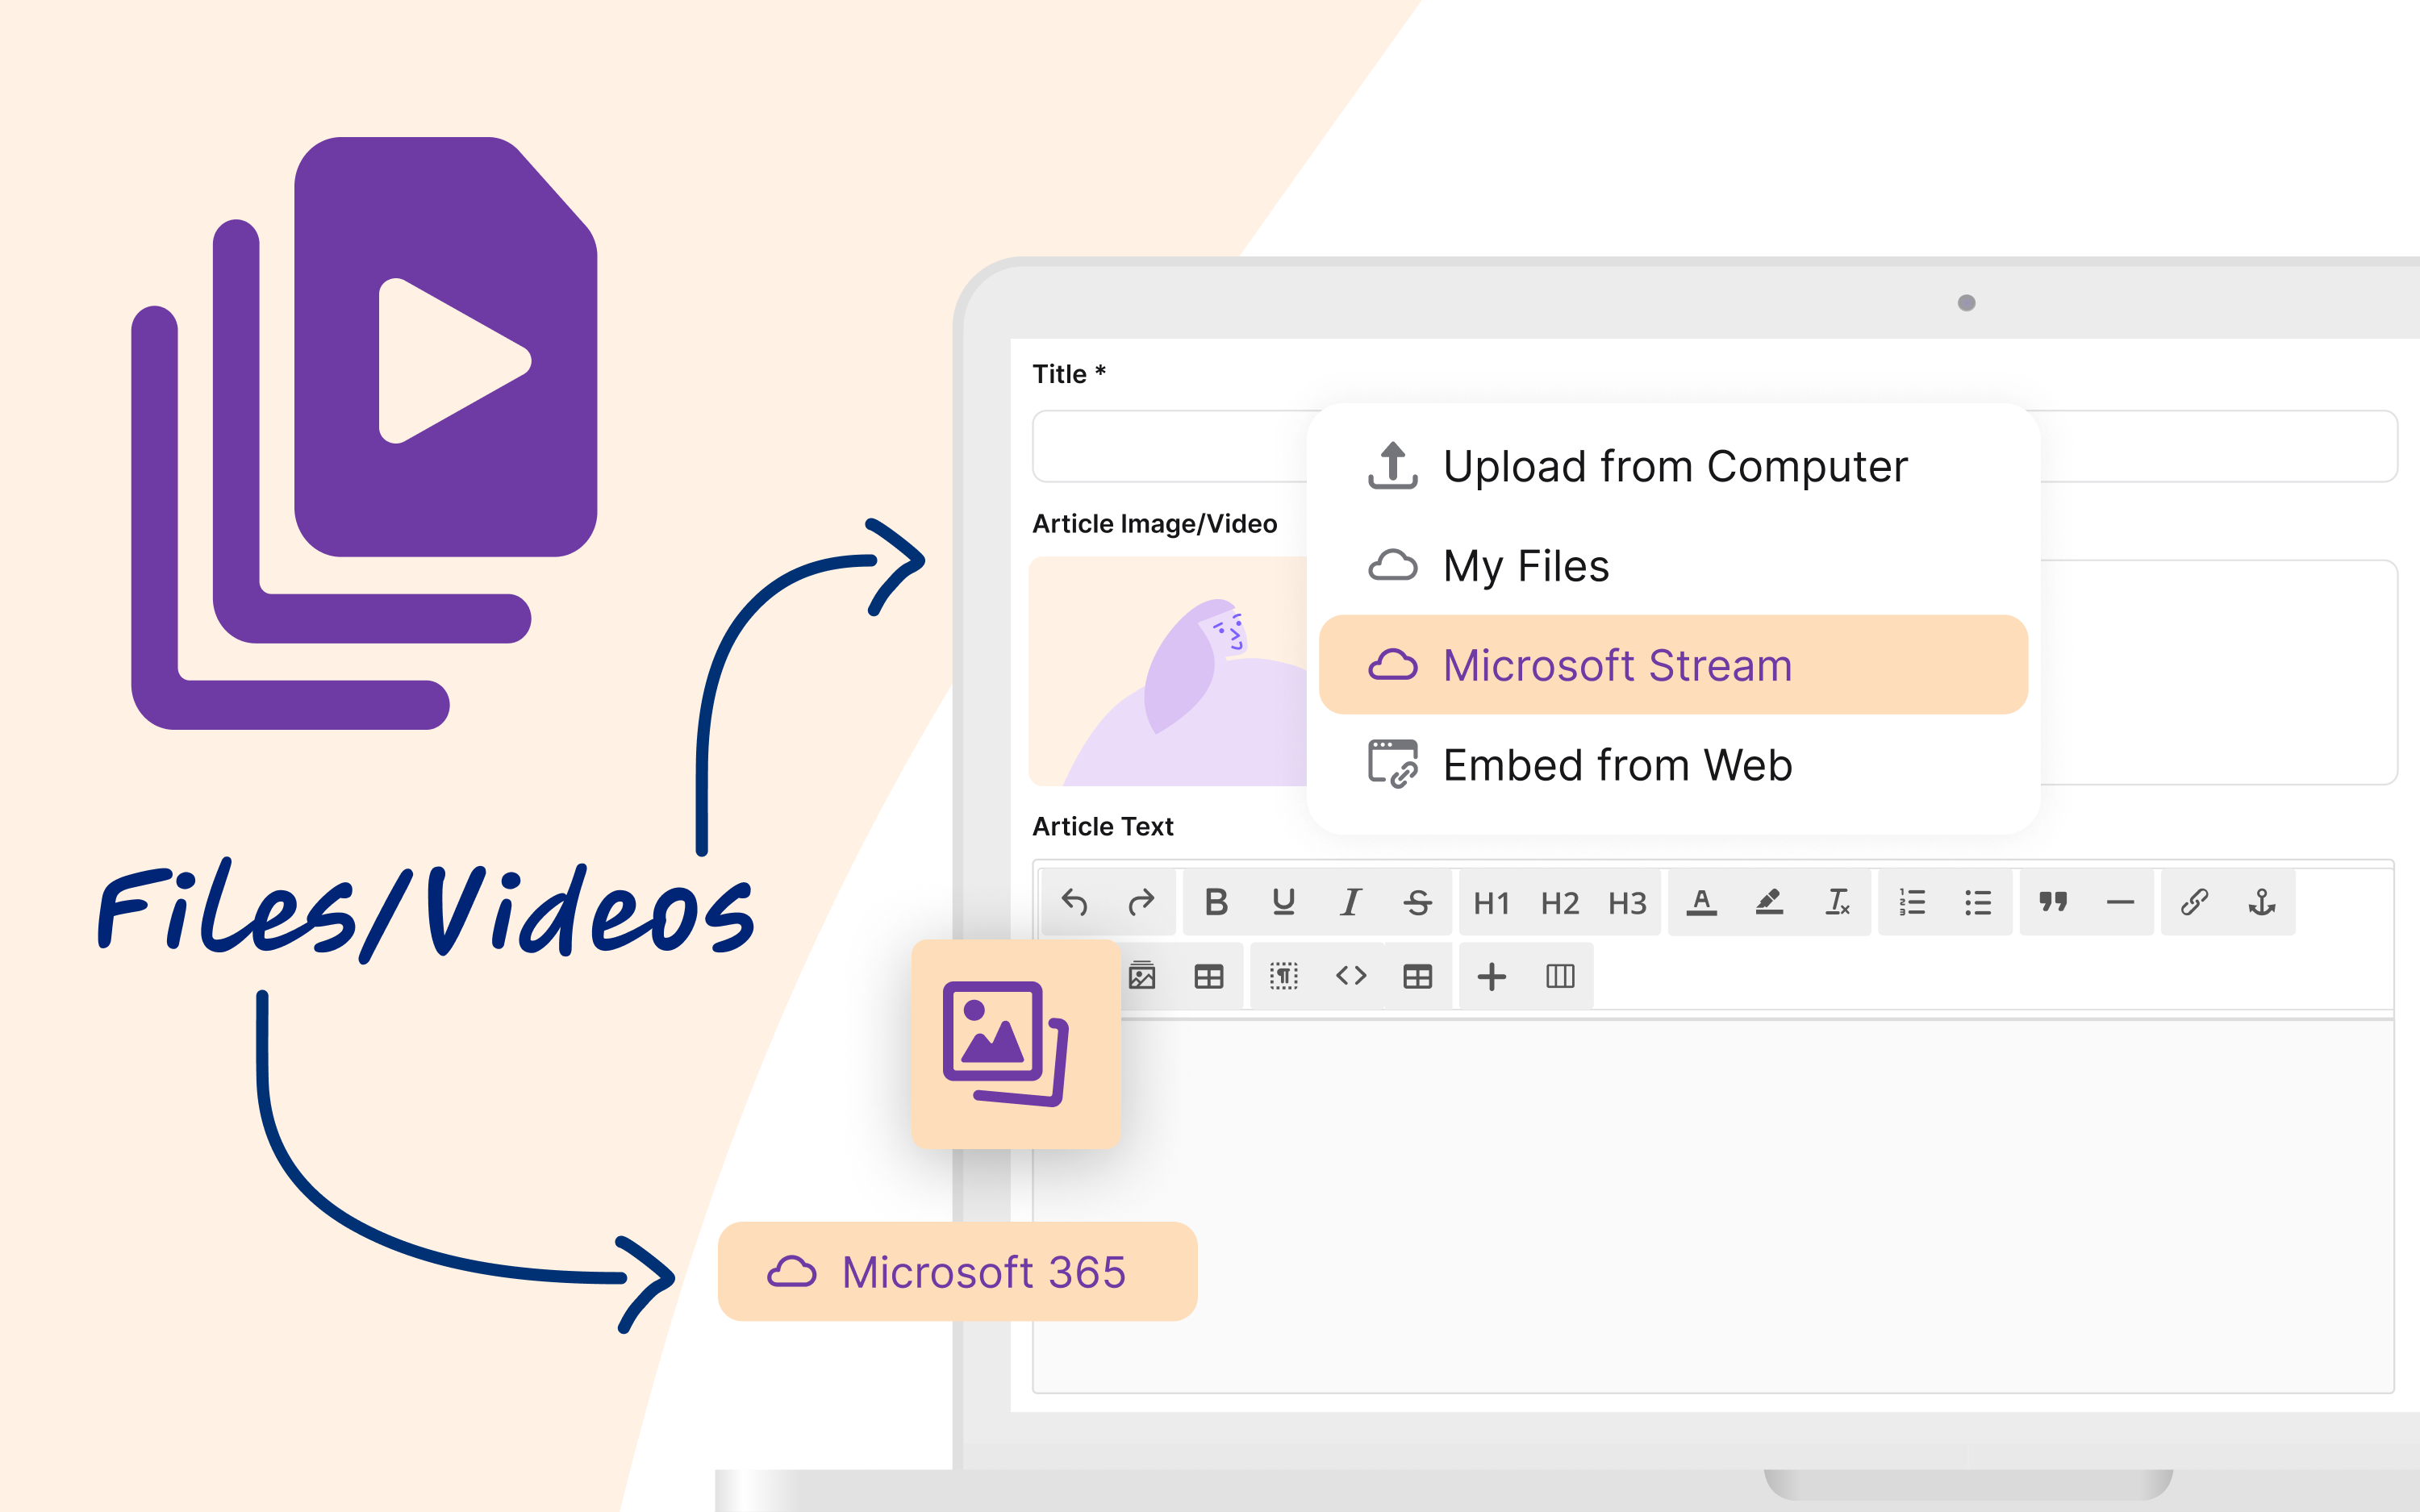Image resolution: width=2420 pixels, height=1512 pixels.
Task: Choose Embed from Web
Action: tap(1673, 765)
